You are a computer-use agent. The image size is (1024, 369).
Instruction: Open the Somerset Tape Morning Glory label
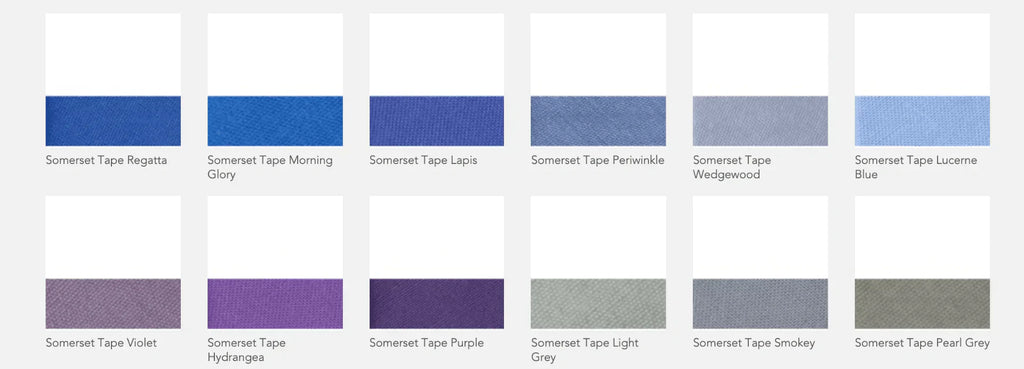[x=270, y=167]
